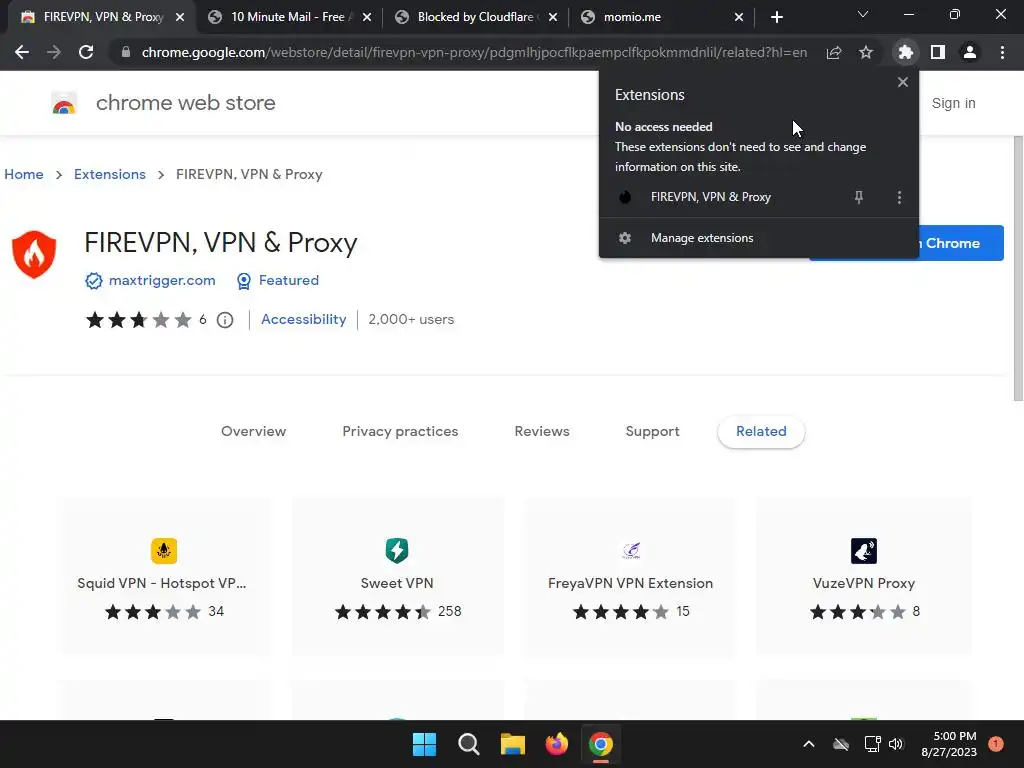This screenshot has height=768, width=1024.
Task: Click the address bar URL
Action: [x=473, y=52]
